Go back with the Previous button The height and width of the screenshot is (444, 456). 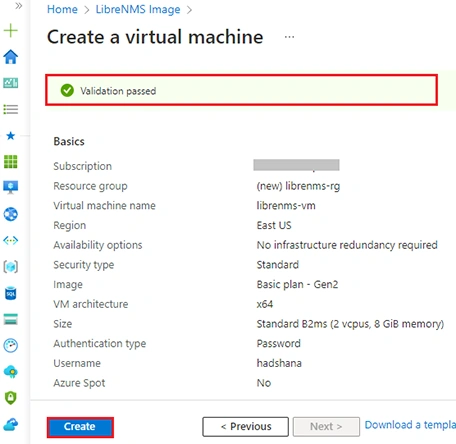(x=246, y=427)
